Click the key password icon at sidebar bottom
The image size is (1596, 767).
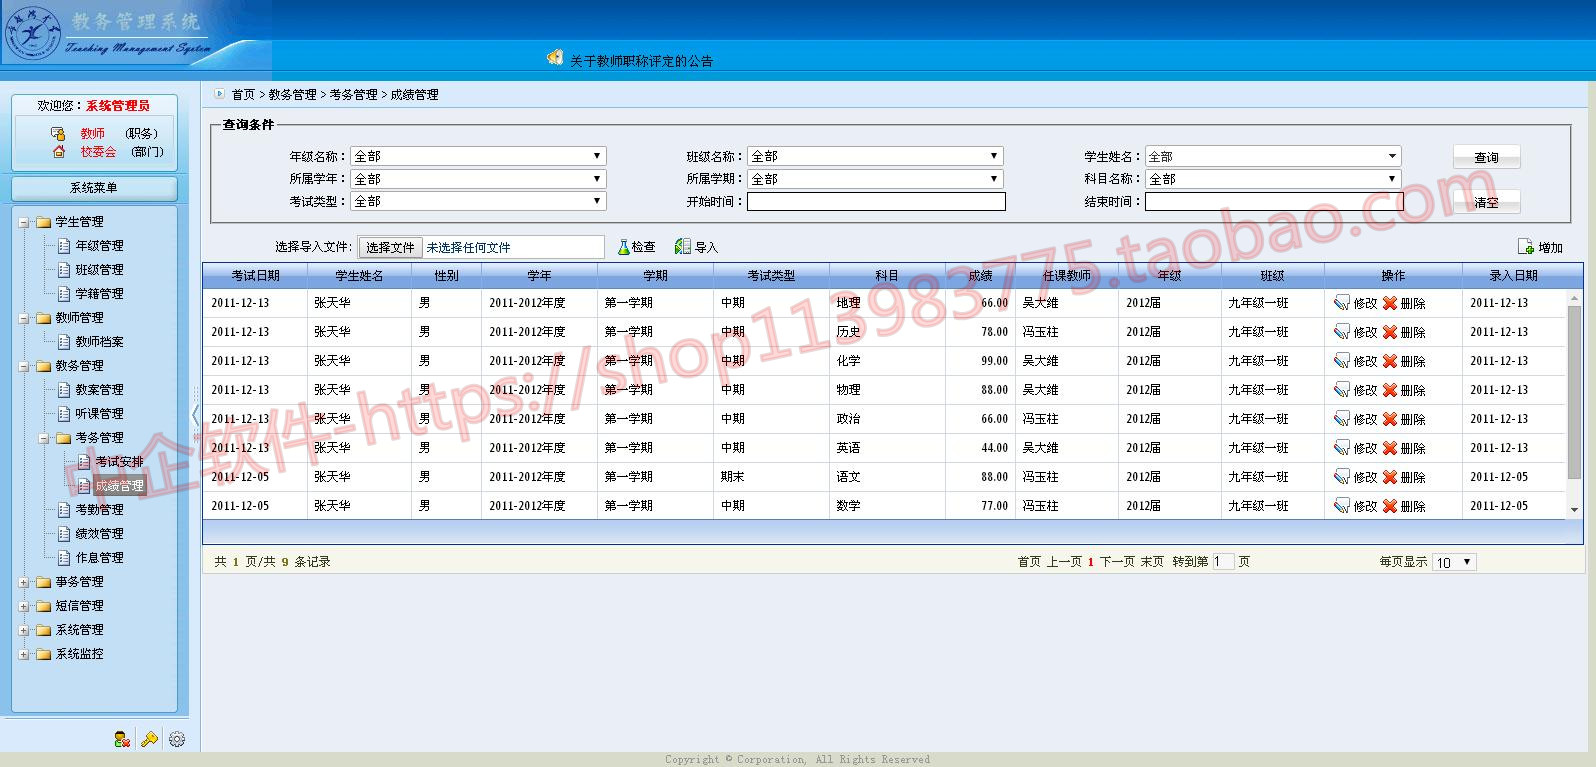(150, 739)
